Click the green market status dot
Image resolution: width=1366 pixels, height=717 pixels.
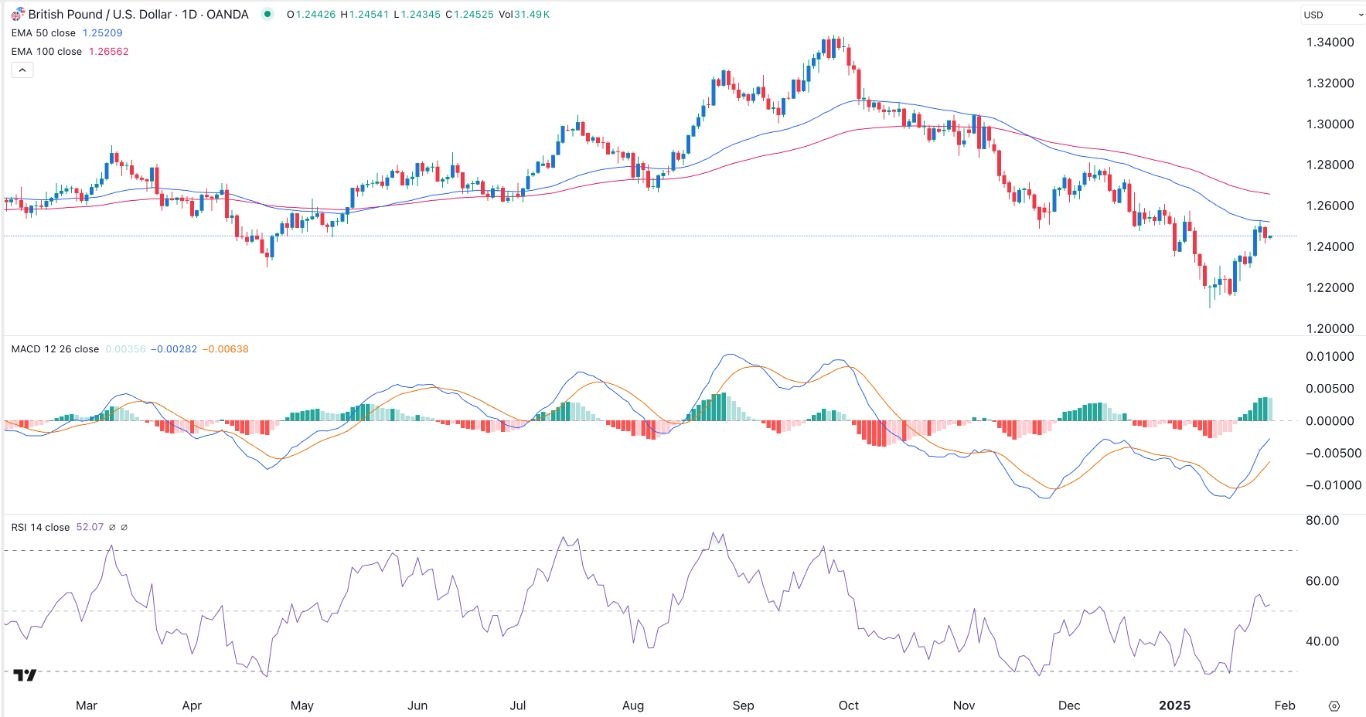266,14
